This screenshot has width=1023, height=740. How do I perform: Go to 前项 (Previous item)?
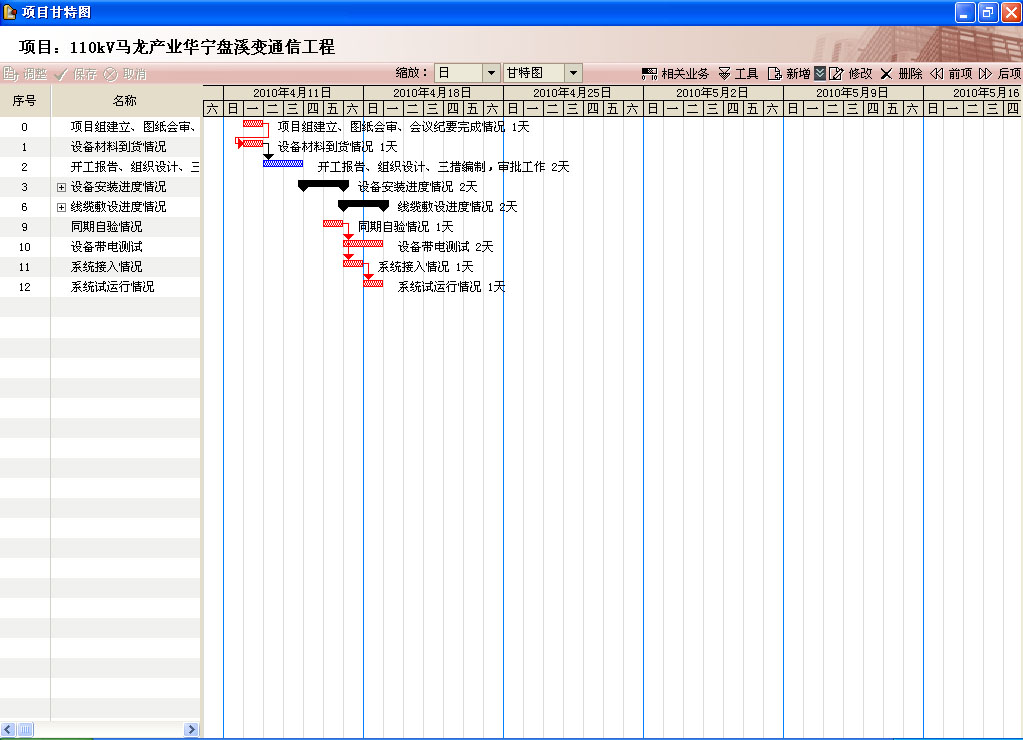pyautogui.click(x=937, y=74)
